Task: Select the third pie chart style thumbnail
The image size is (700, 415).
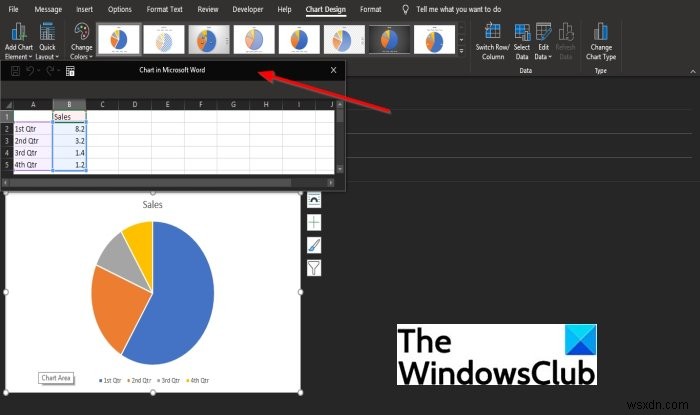Action: click(x=209, y=39)
